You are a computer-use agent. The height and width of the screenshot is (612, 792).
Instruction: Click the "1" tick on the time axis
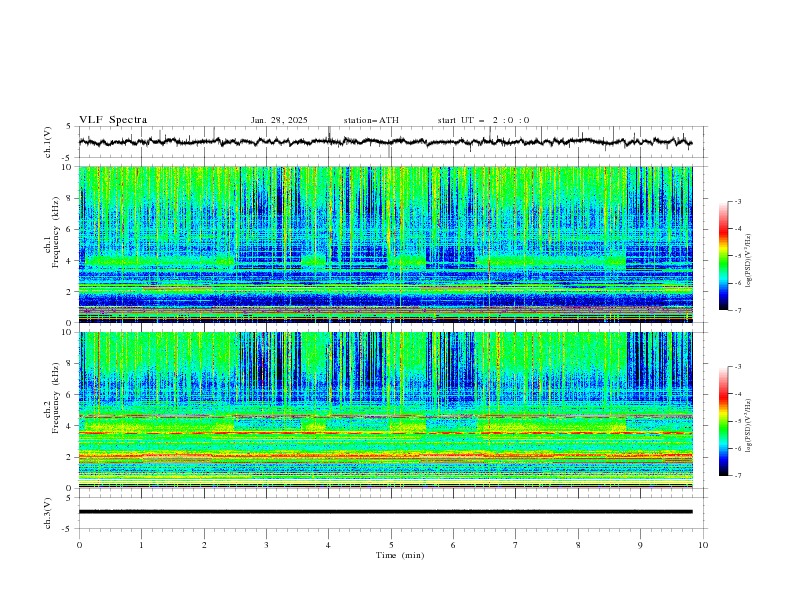coord(141,545)
